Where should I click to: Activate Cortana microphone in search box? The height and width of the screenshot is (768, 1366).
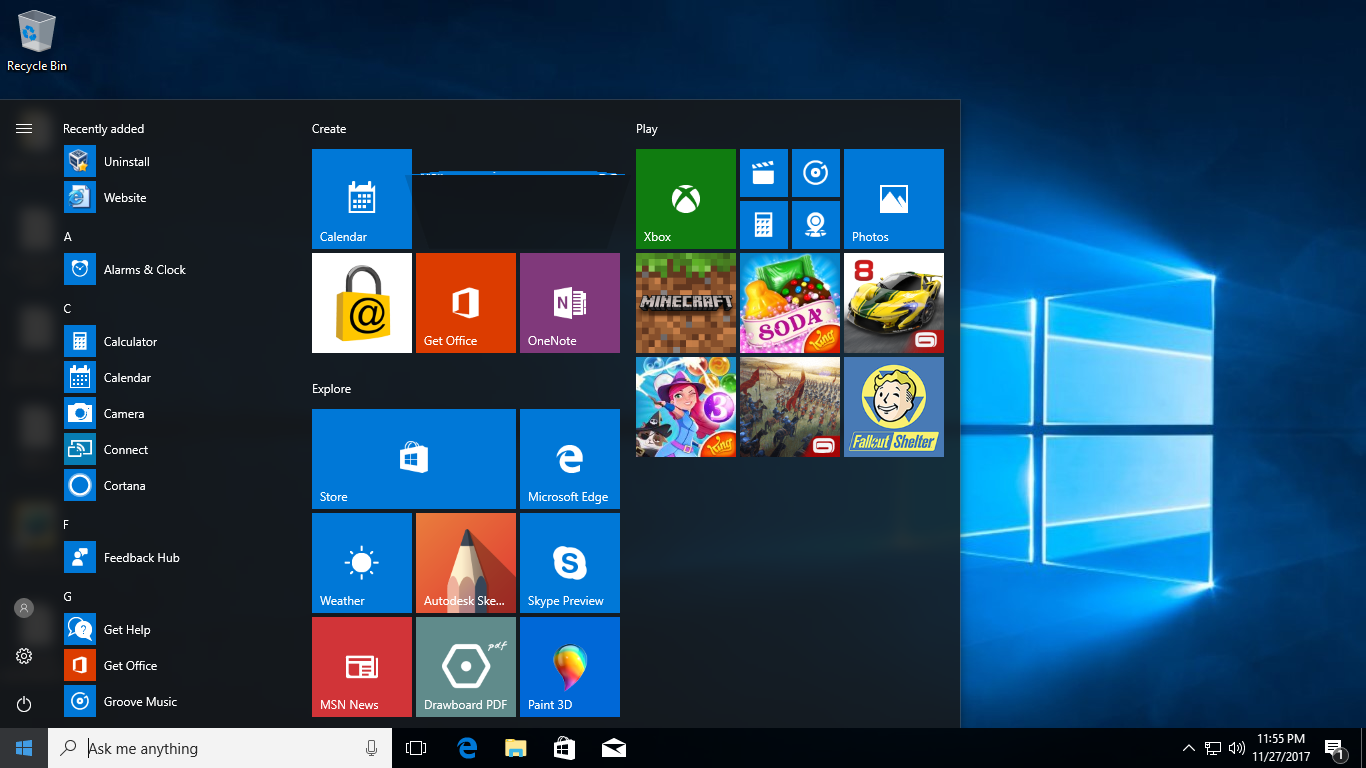(372, 748)
